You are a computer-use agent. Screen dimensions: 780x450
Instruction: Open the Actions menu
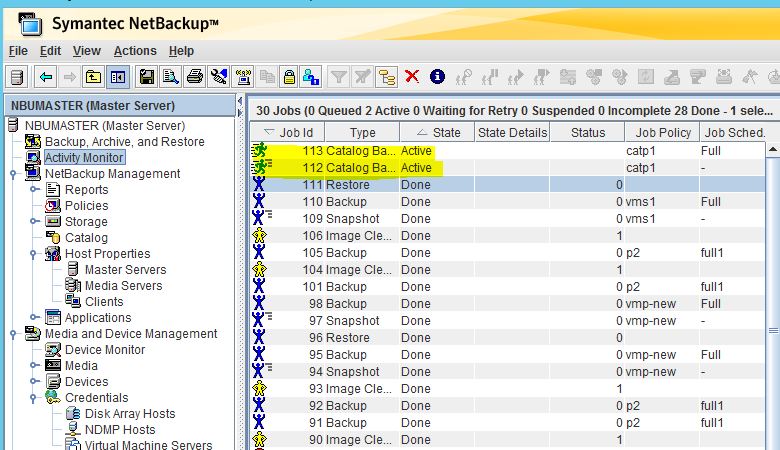135,51
